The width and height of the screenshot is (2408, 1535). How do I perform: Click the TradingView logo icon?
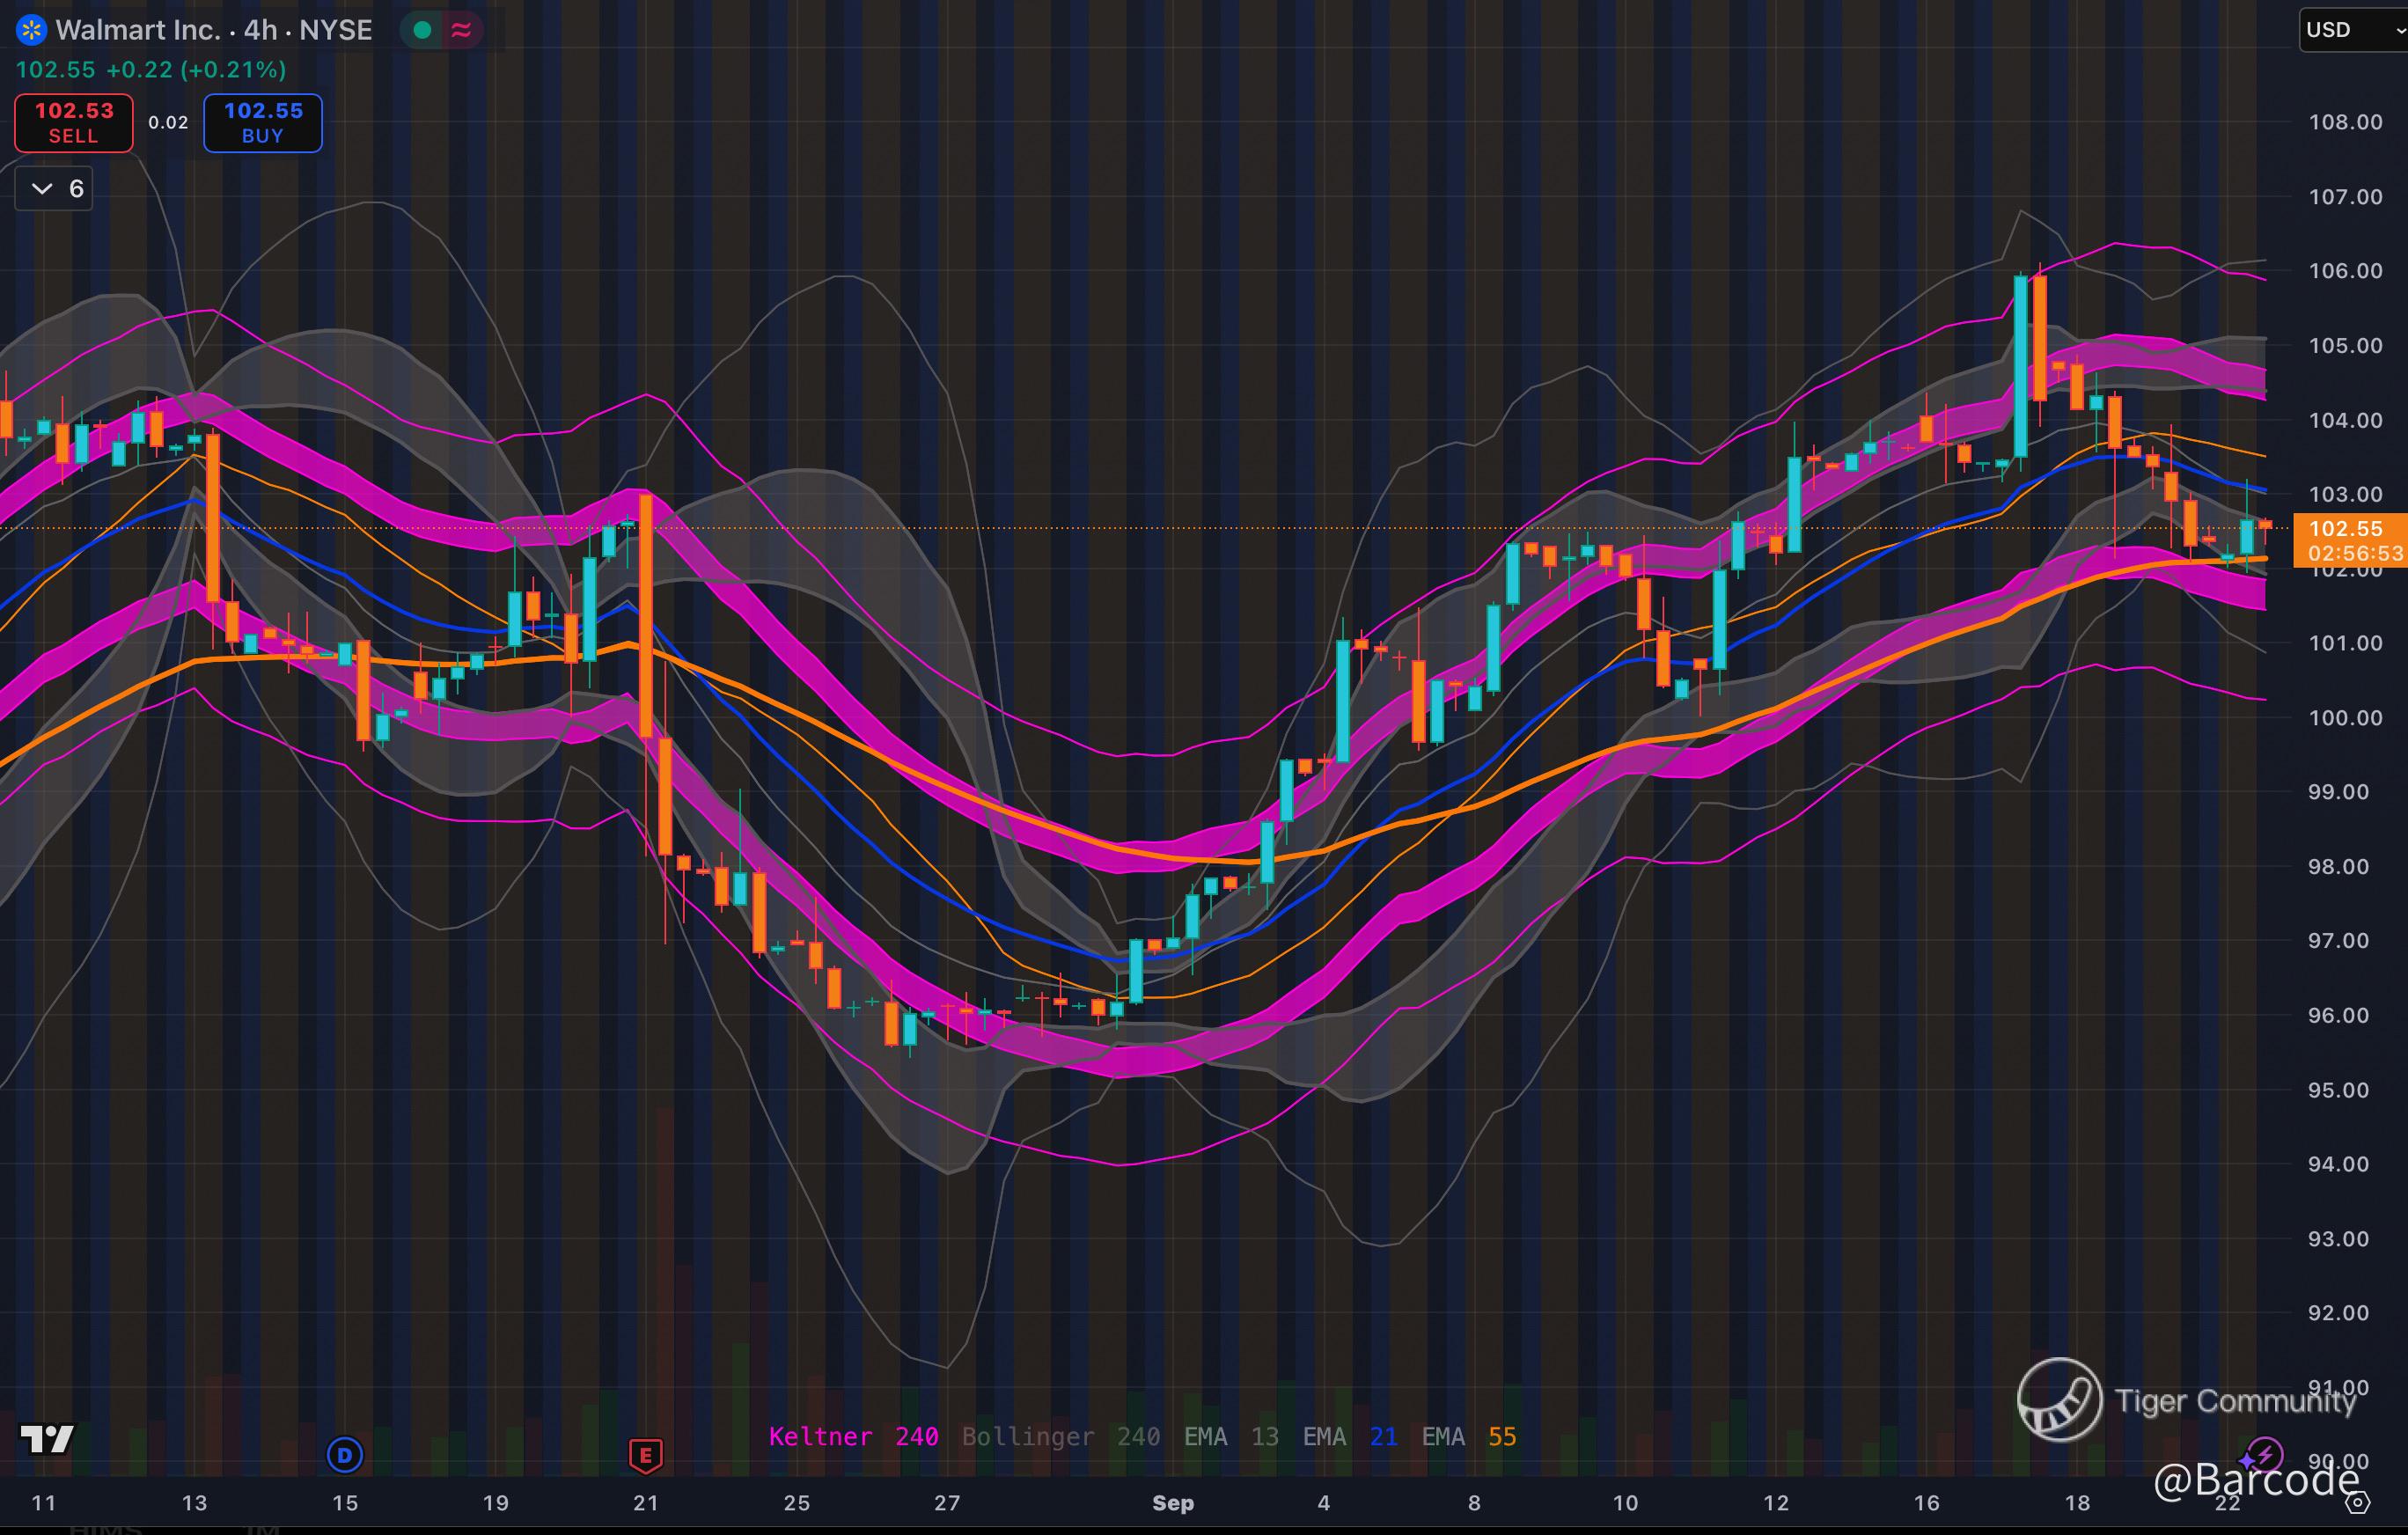click(47, 1439)
